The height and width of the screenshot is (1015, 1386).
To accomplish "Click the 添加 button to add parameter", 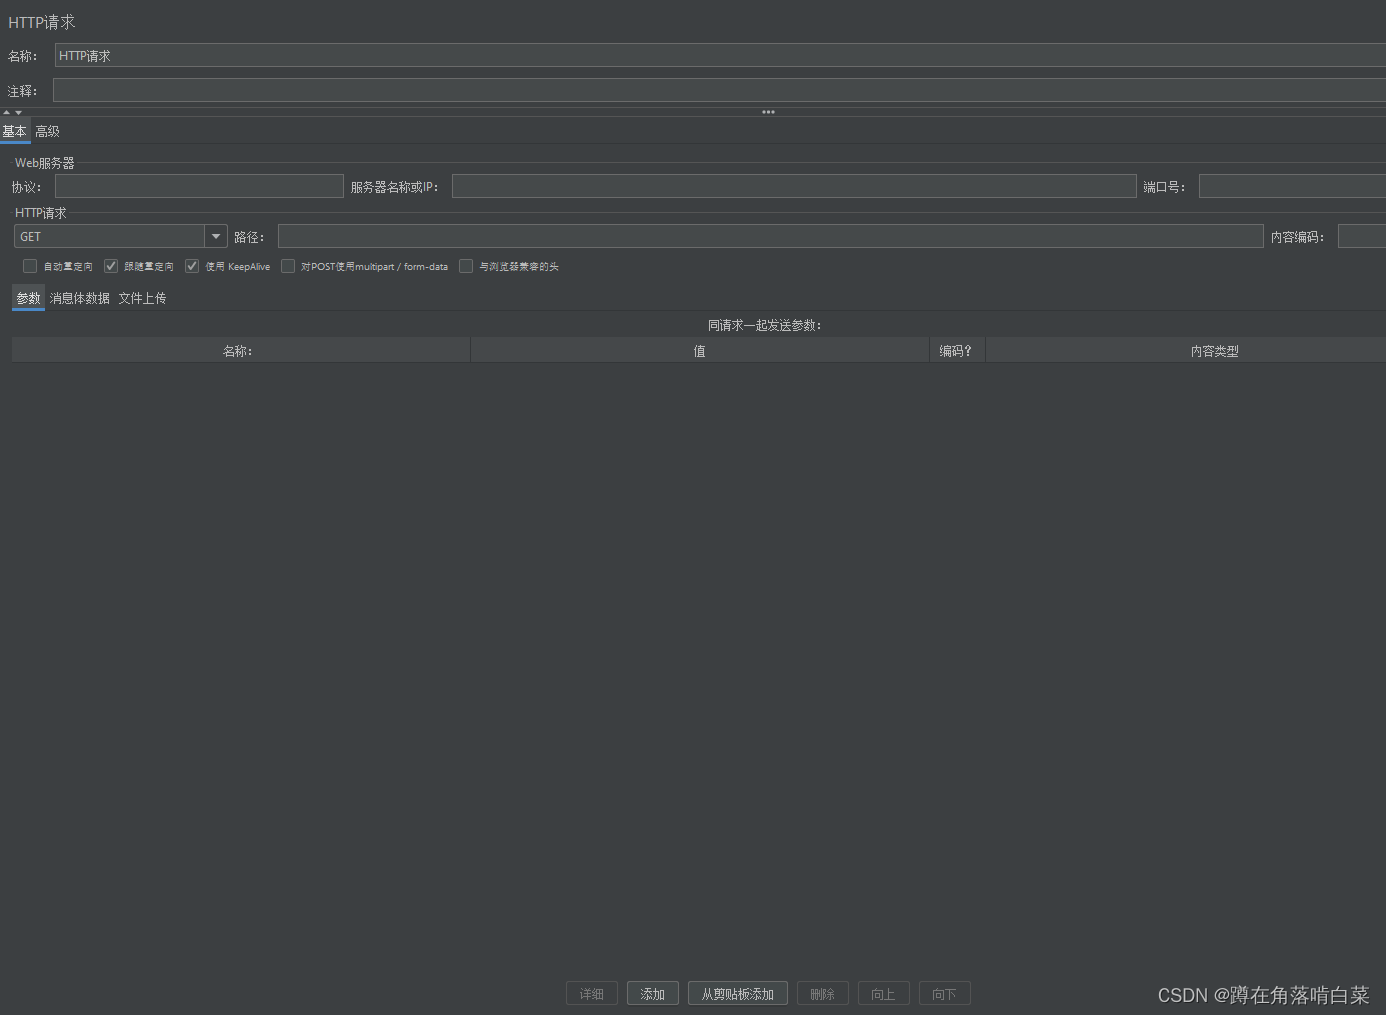I will click(x=653, y=994).
